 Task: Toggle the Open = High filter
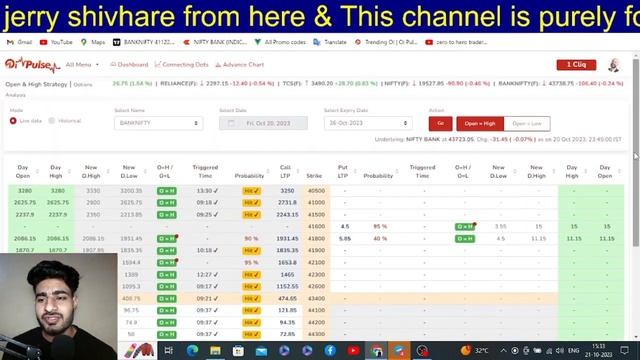(480, 123)
